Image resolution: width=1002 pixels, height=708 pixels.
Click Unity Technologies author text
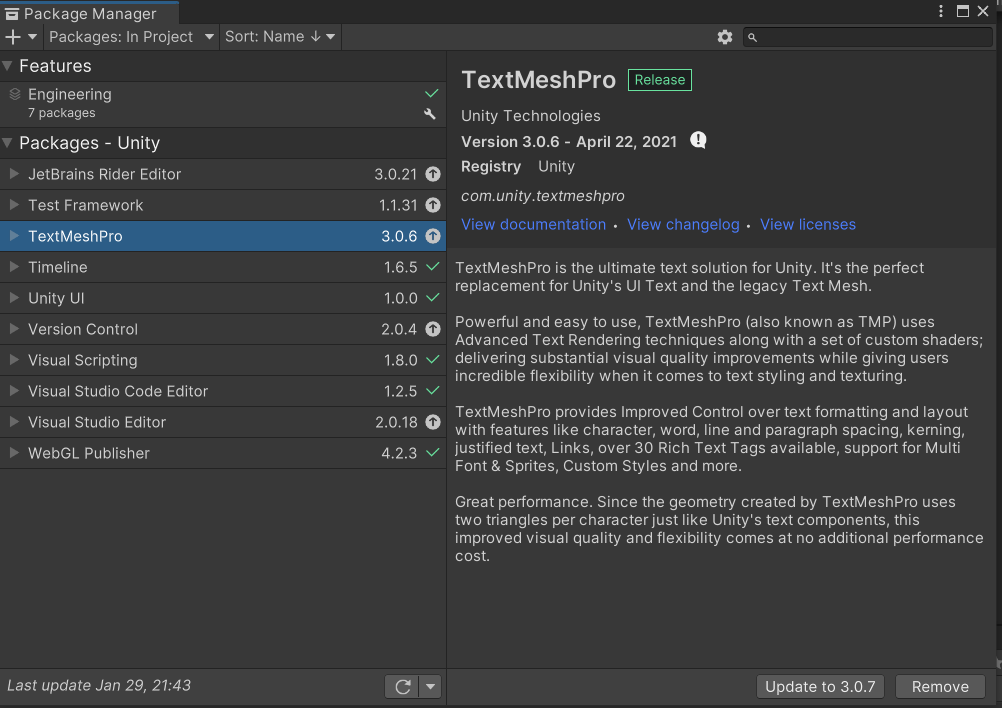[x=530, y=116]
